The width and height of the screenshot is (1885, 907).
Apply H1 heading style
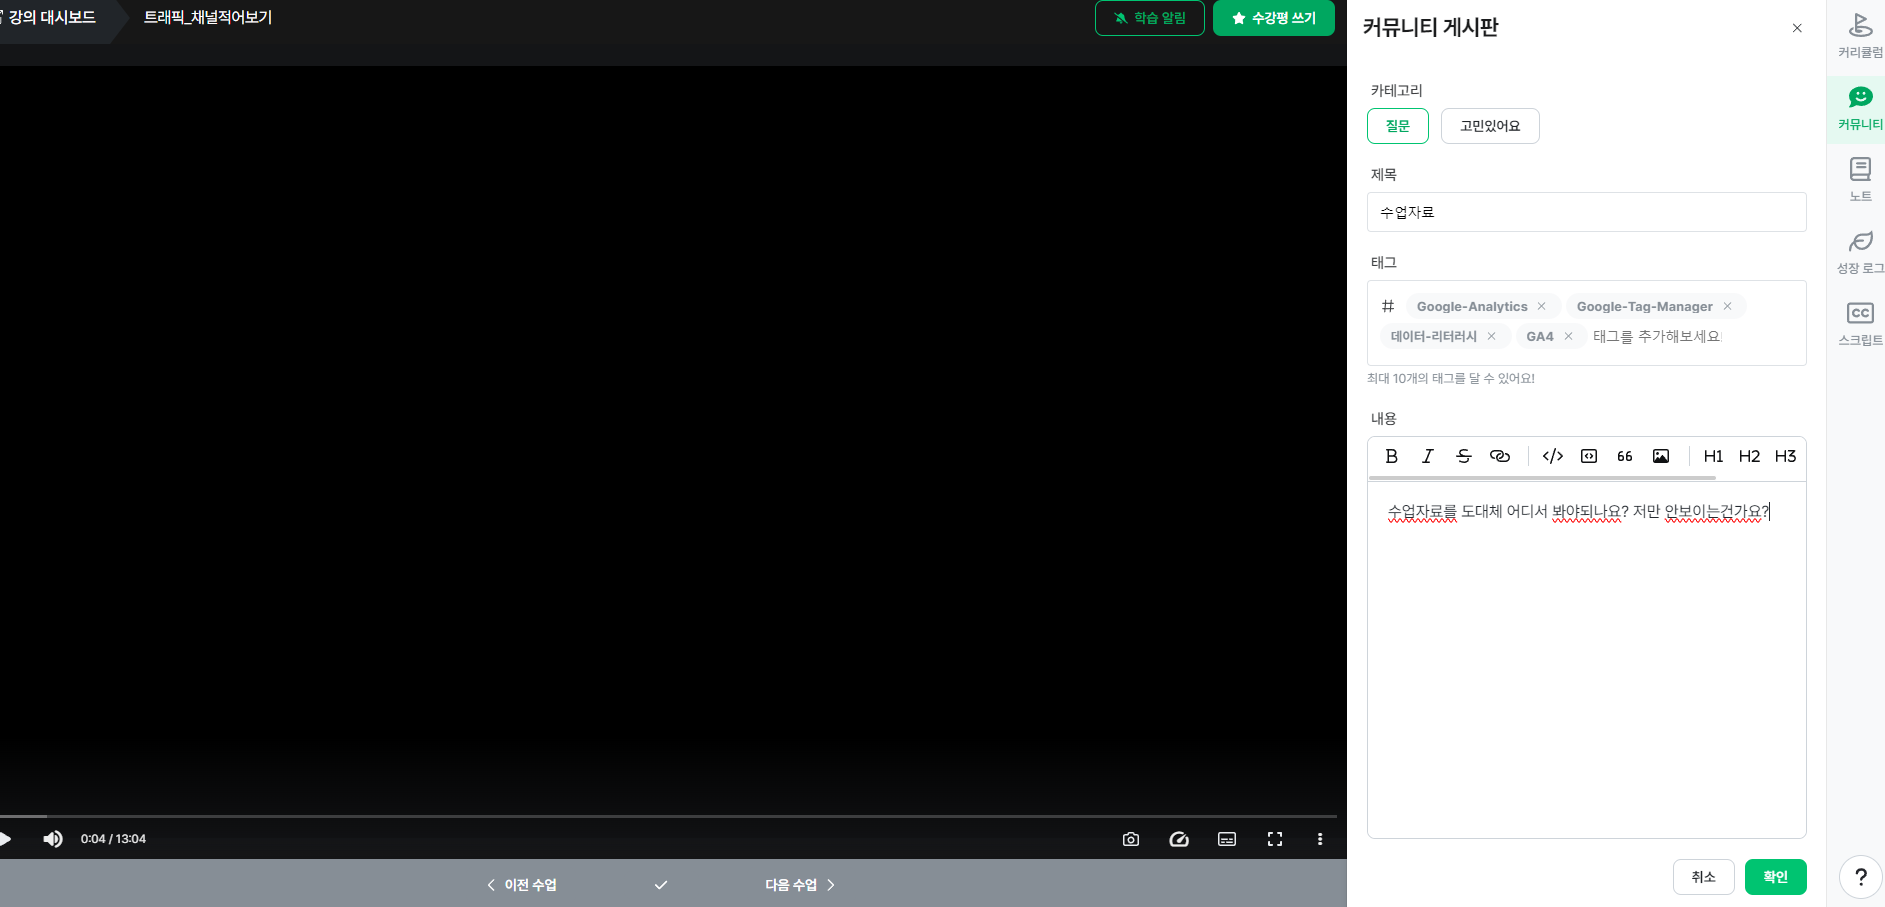tap(1713, 456)
